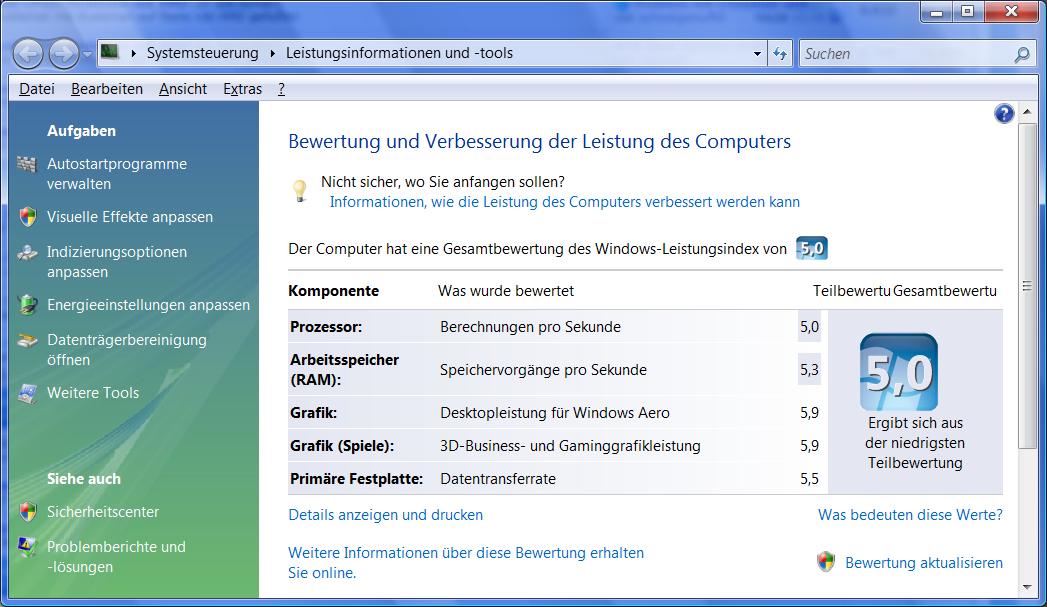Viewport: 1047px width, 607px height.
Task: Open Datenträgerbereinigung öffnen
Action: tap(127, 349)
